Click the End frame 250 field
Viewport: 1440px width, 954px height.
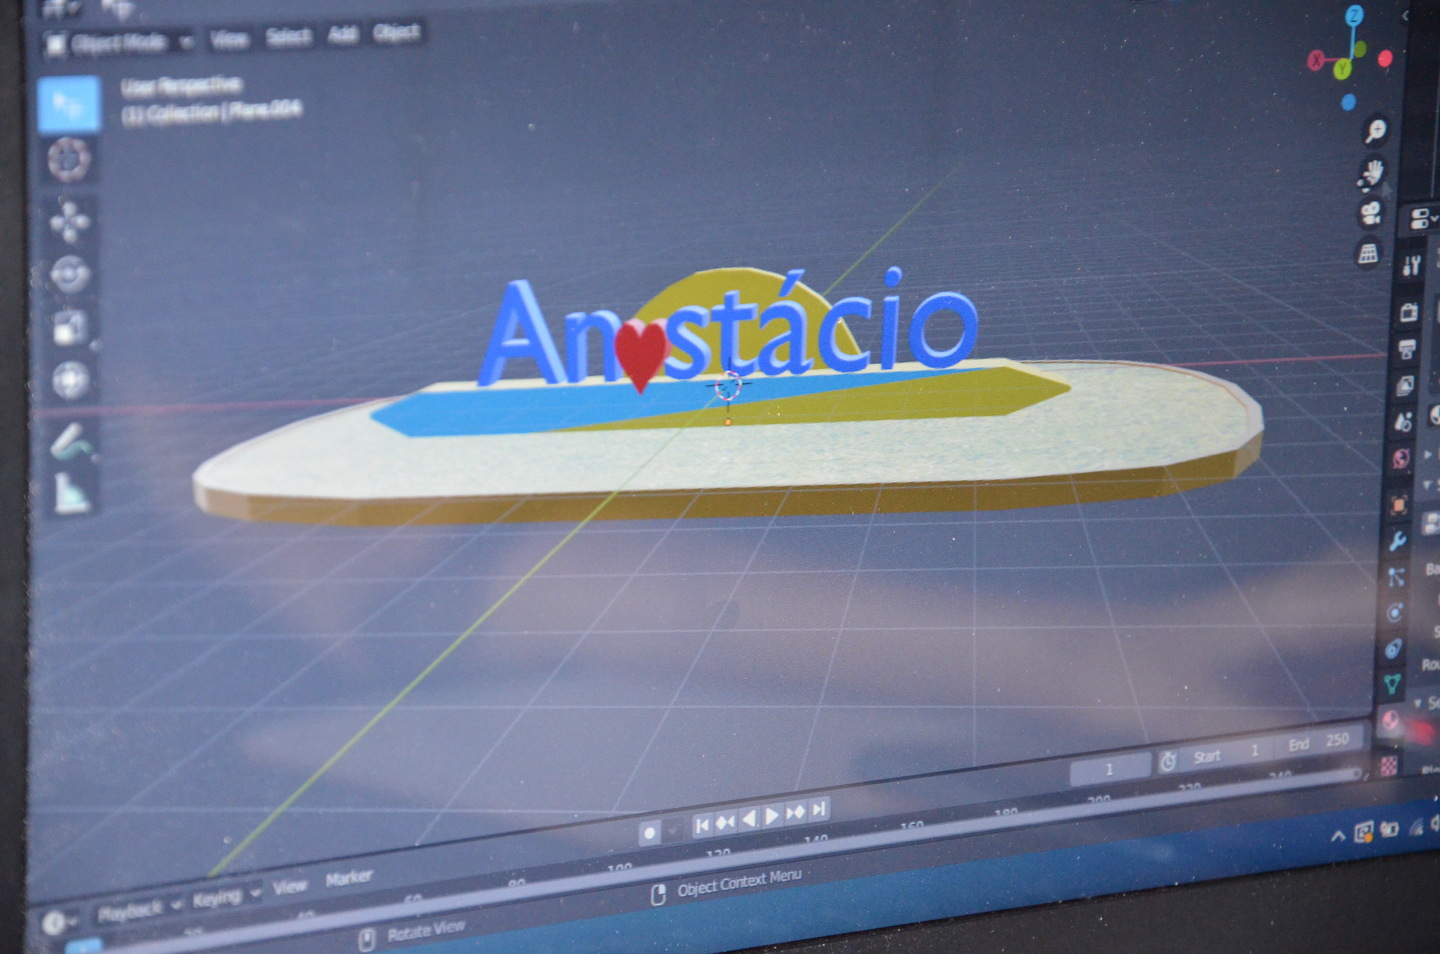1320,742
